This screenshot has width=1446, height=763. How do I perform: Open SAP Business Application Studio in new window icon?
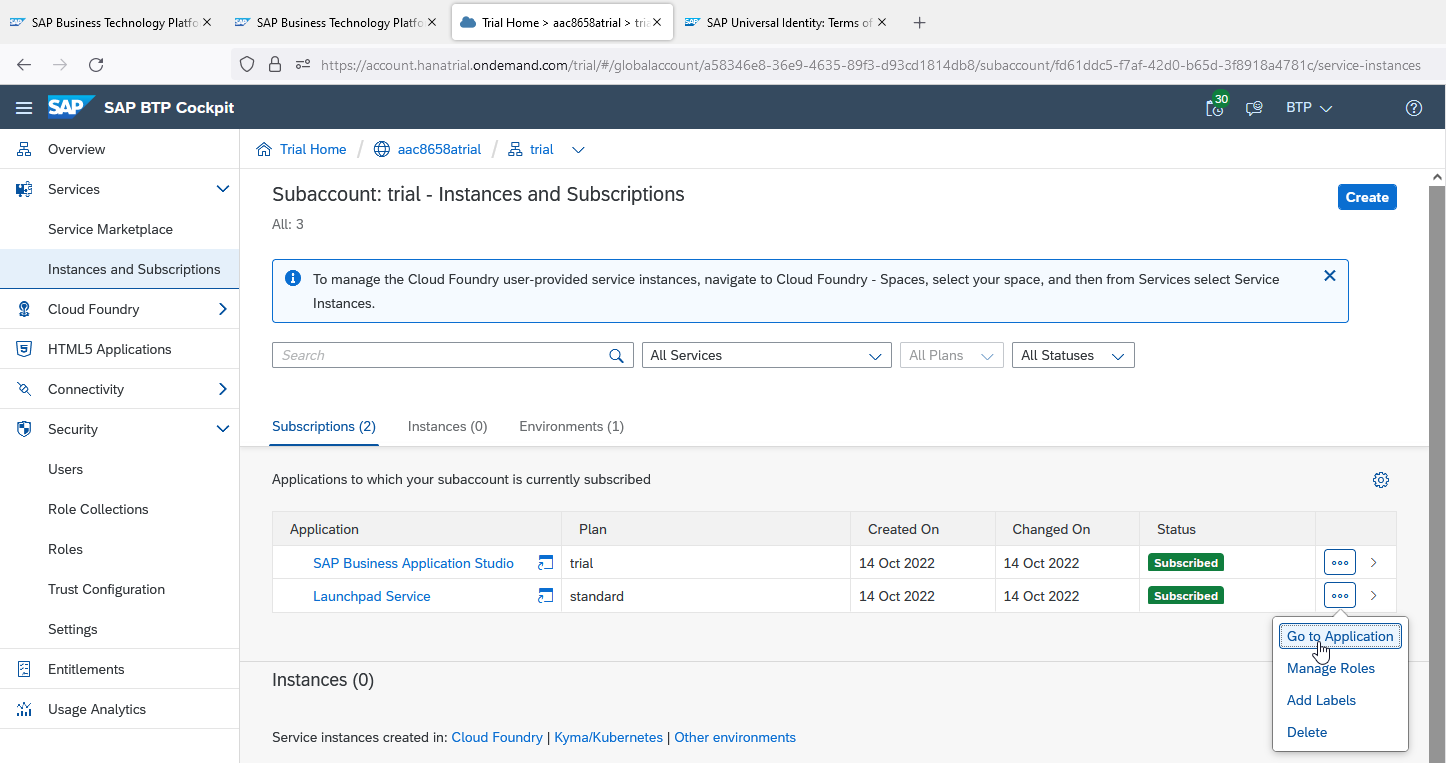click(x=546, y=562)
